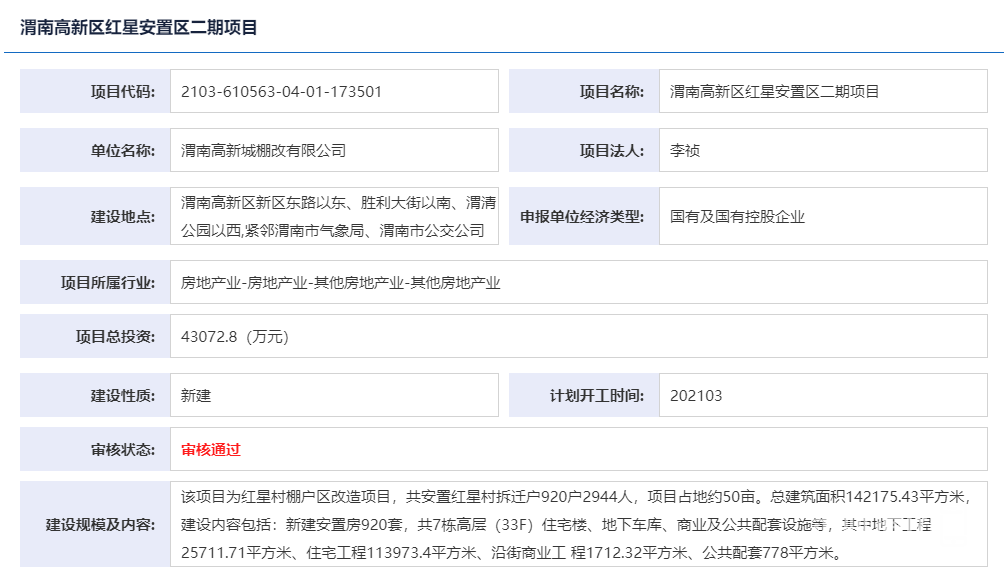The image size is (1008, 575).
Task: Click the 项目总投资 label cell
Action: (x=96, y=337)
